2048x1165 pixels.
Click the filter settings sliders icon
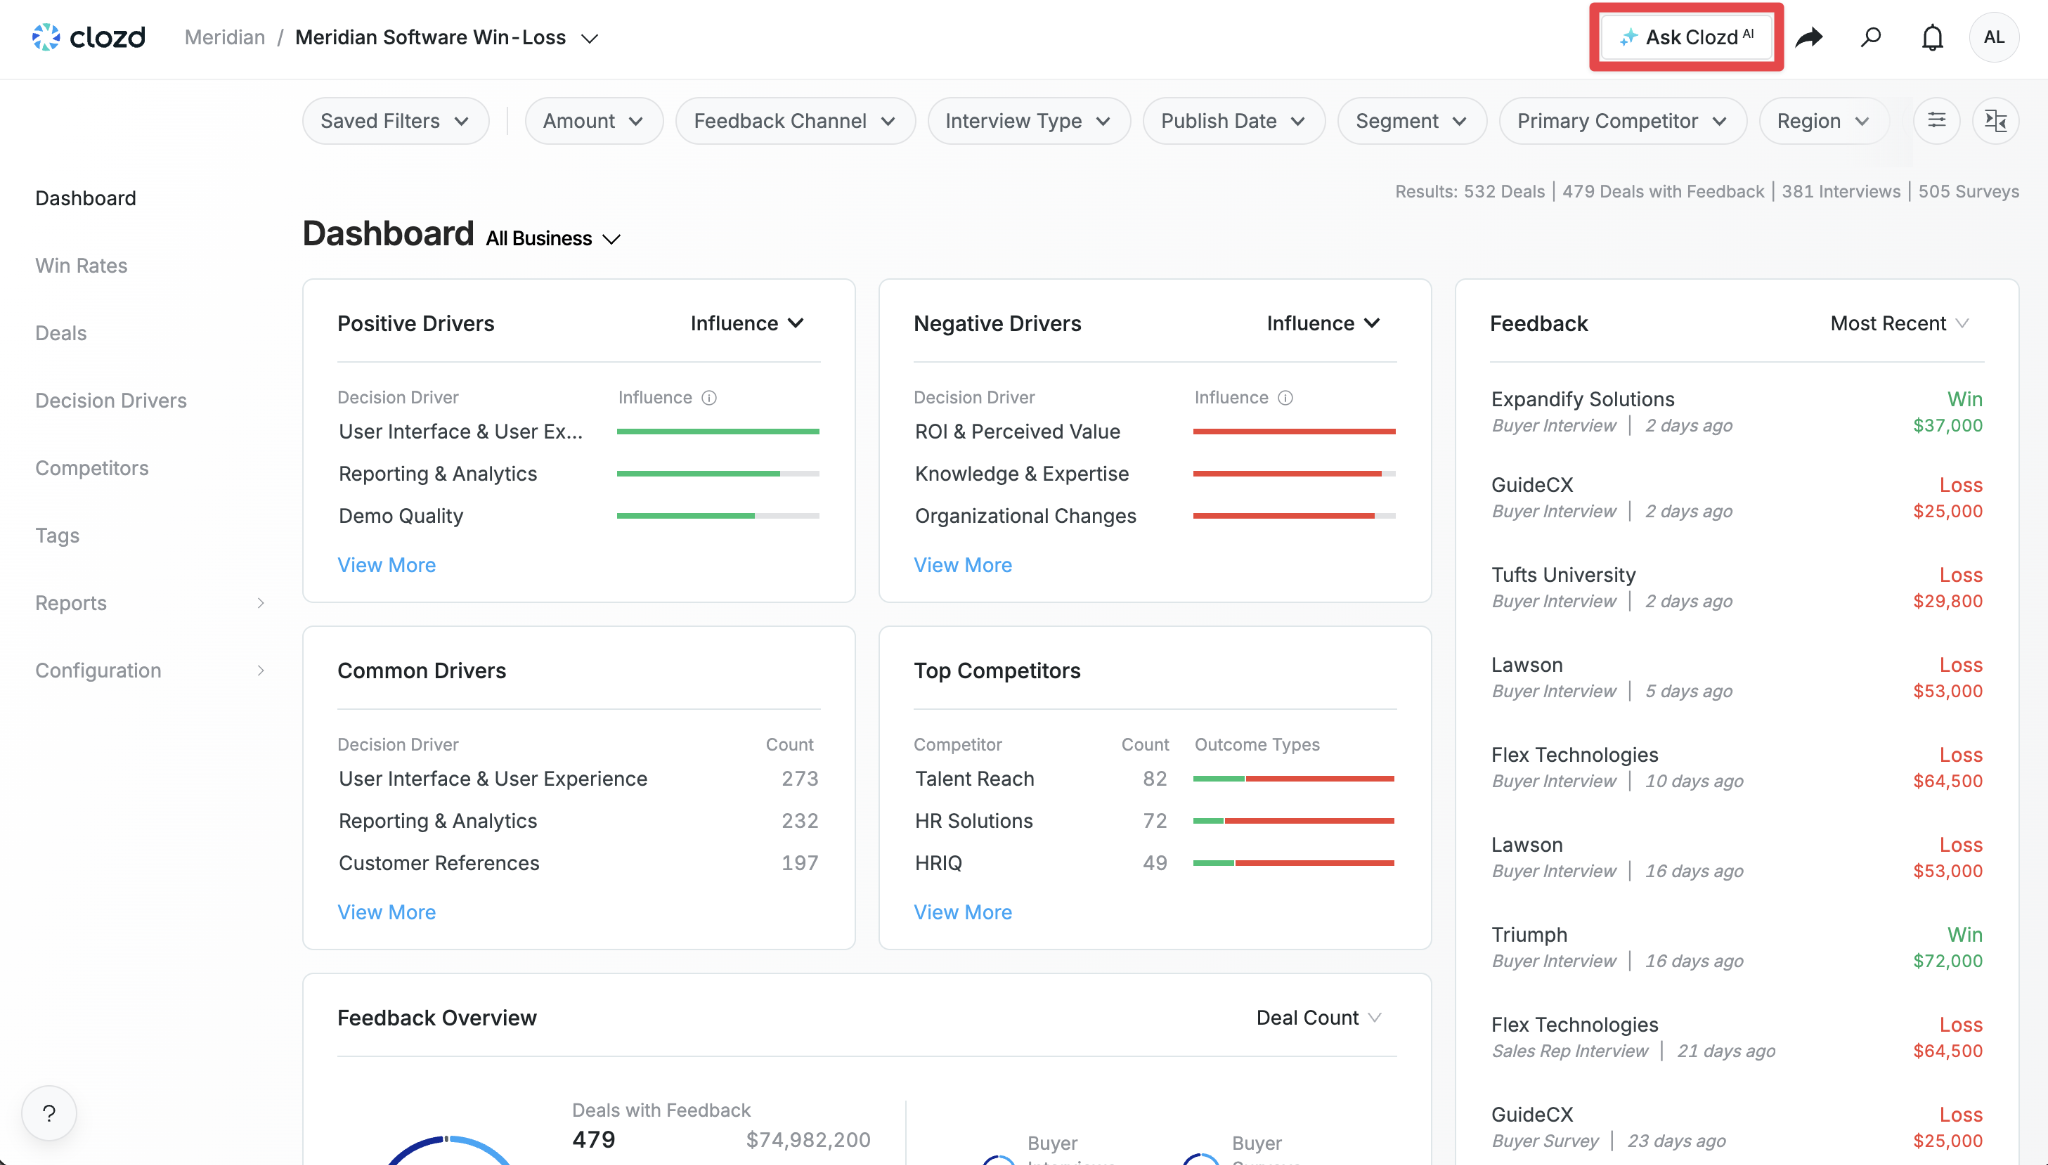(1937, 121)
